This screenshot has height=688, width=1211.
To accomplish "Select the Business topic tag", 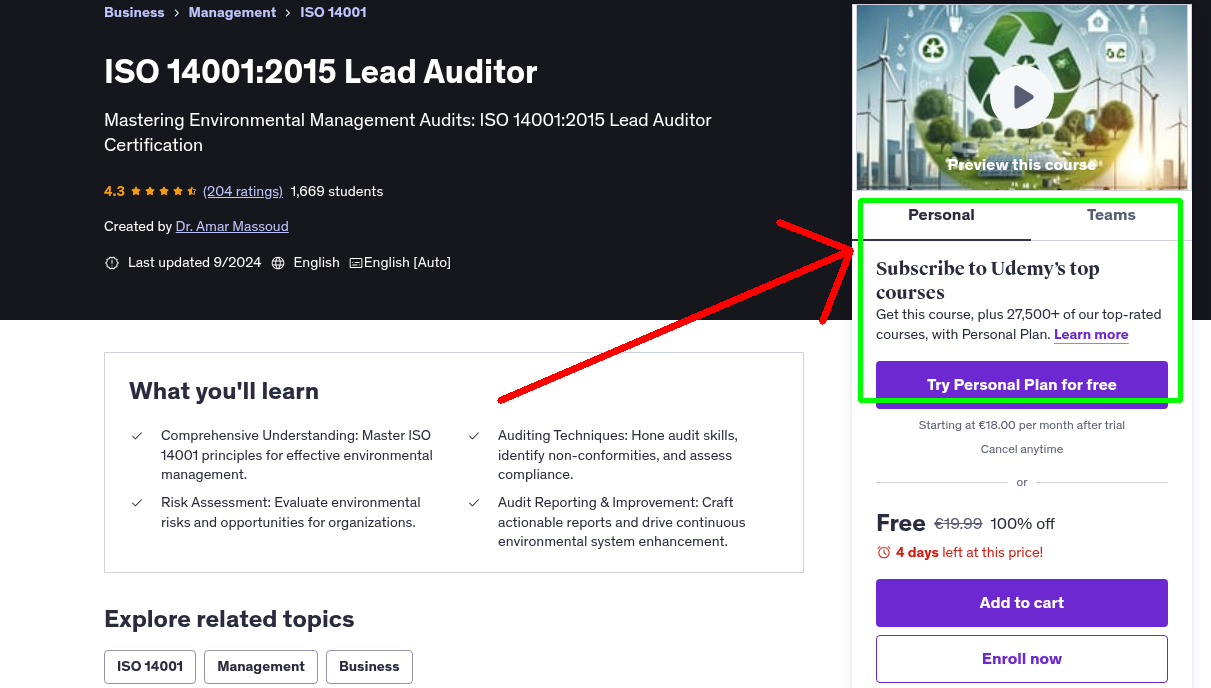I will [369, 666].
